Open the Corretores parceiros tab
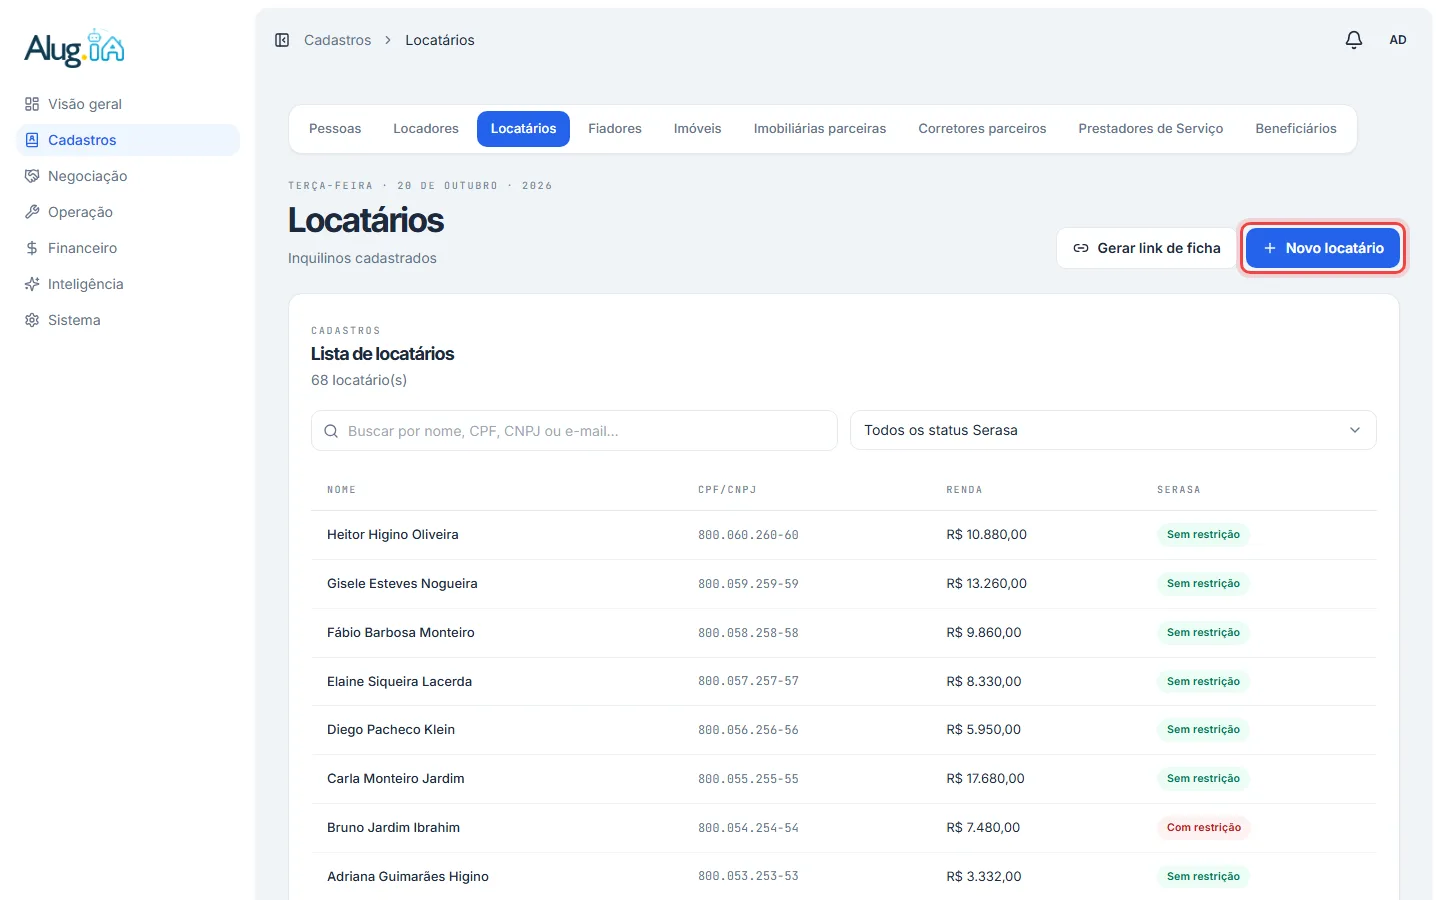The image size is (1440, 900). 982,129
